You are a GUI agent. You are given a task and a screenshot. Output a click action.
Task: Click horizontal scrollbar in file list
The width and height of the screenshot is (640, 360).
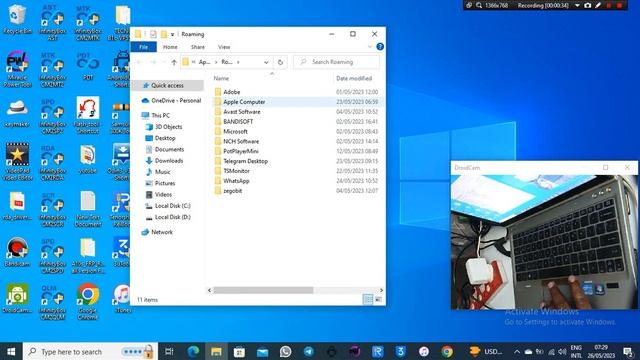(x=263, y=290)
